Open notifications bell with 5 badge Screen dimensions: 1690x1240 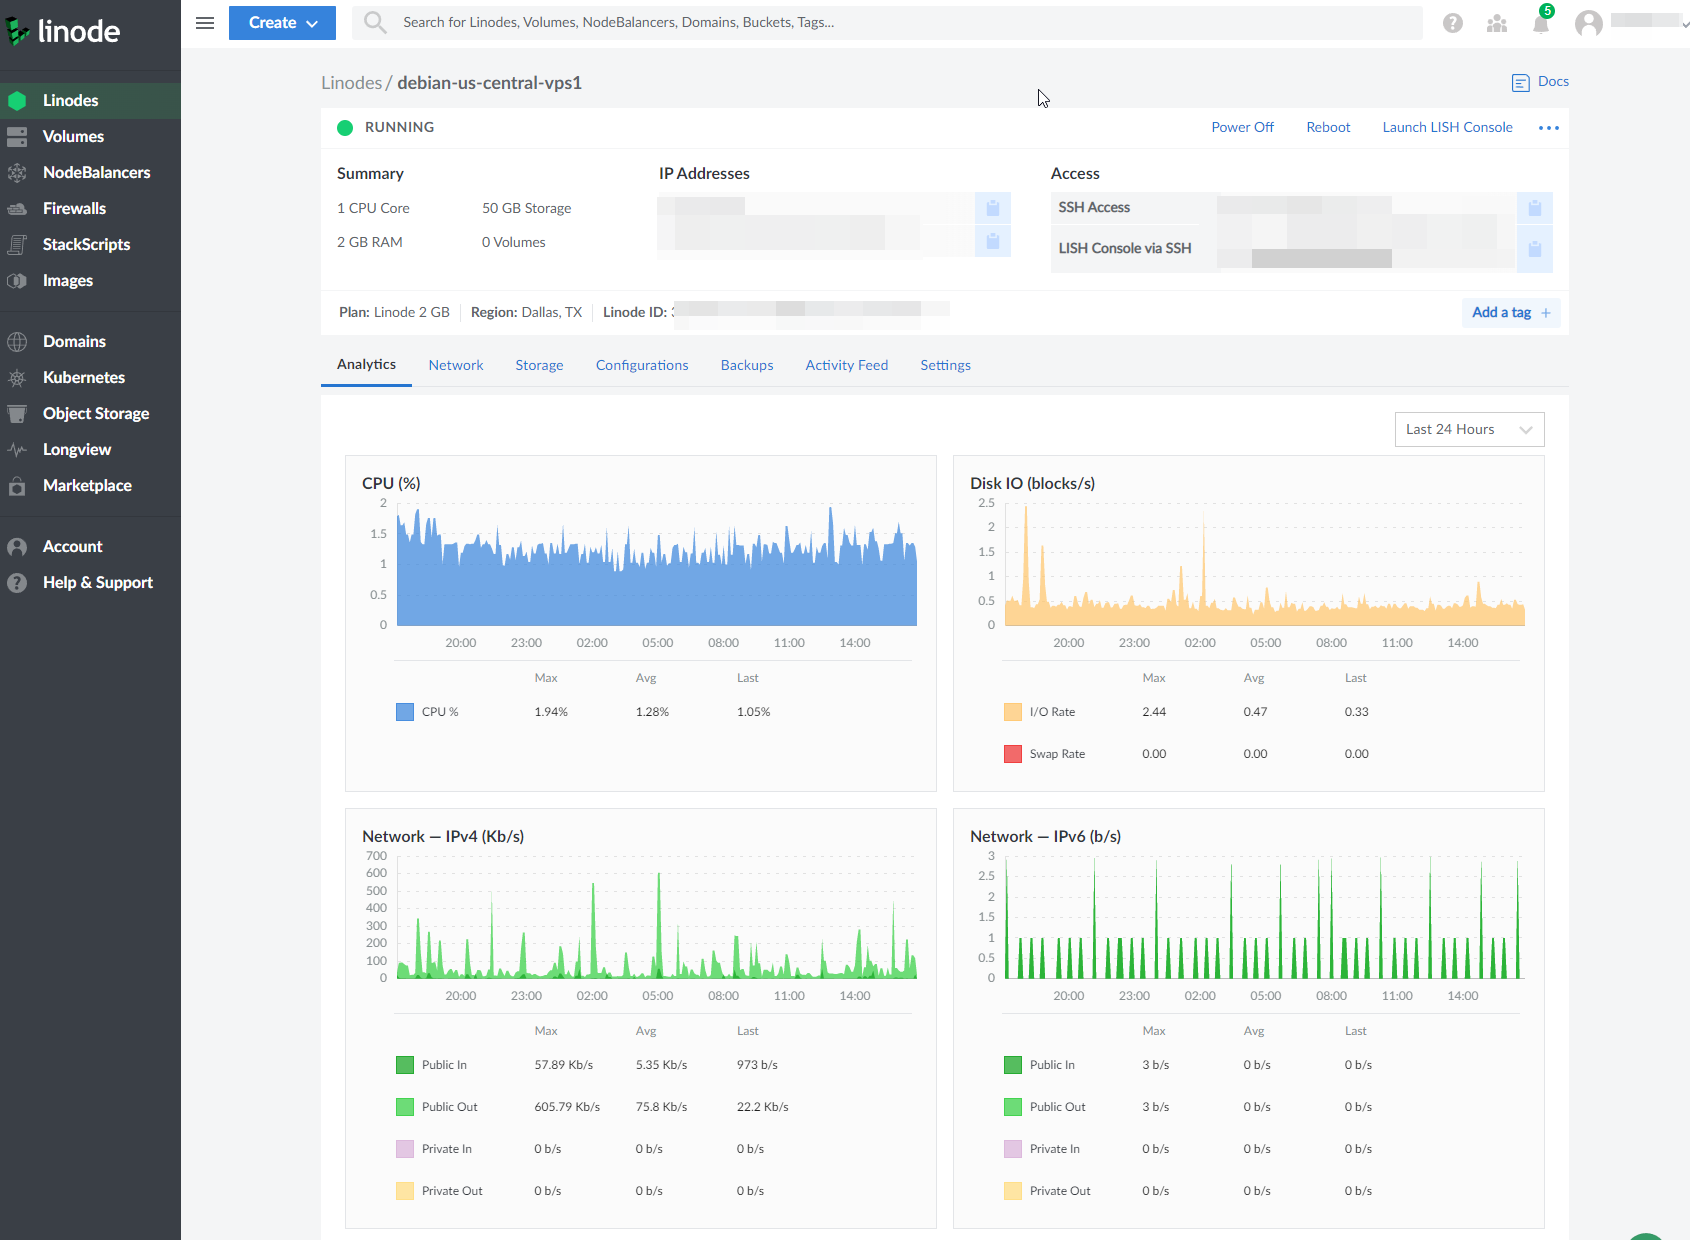pyautogui.click(x=1541, y=22)
